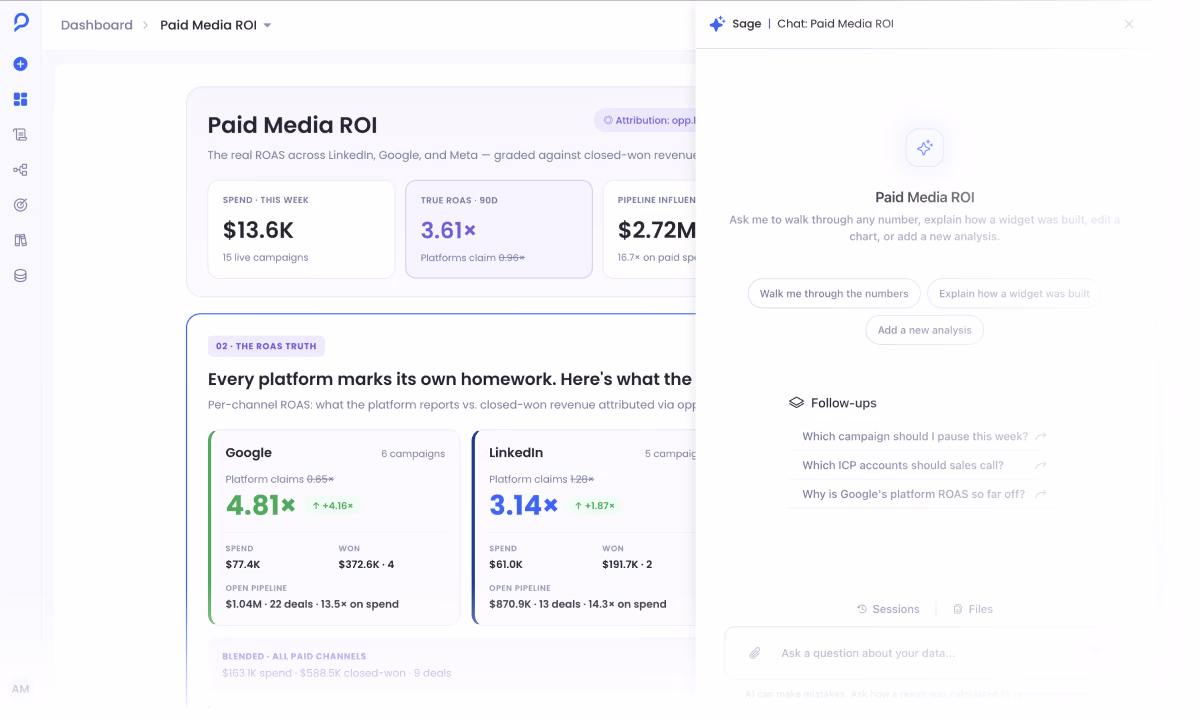The width and height of the screenshot is (1200, 720).
Task: Click arrow icon beside 'Which campaign should I pause'
Action: click(x=1041, y=437)
